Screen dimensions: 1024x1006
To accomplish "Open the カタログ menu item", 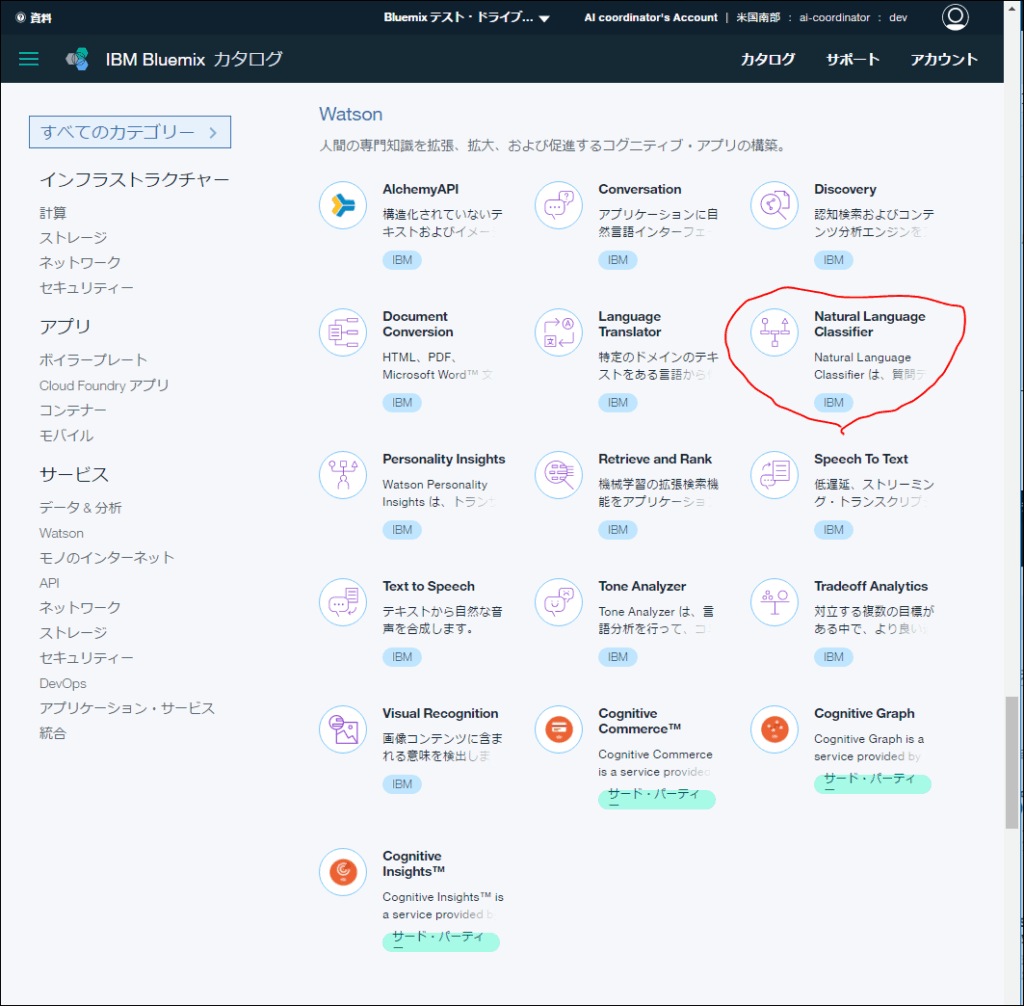I will [x=767, y=59].
